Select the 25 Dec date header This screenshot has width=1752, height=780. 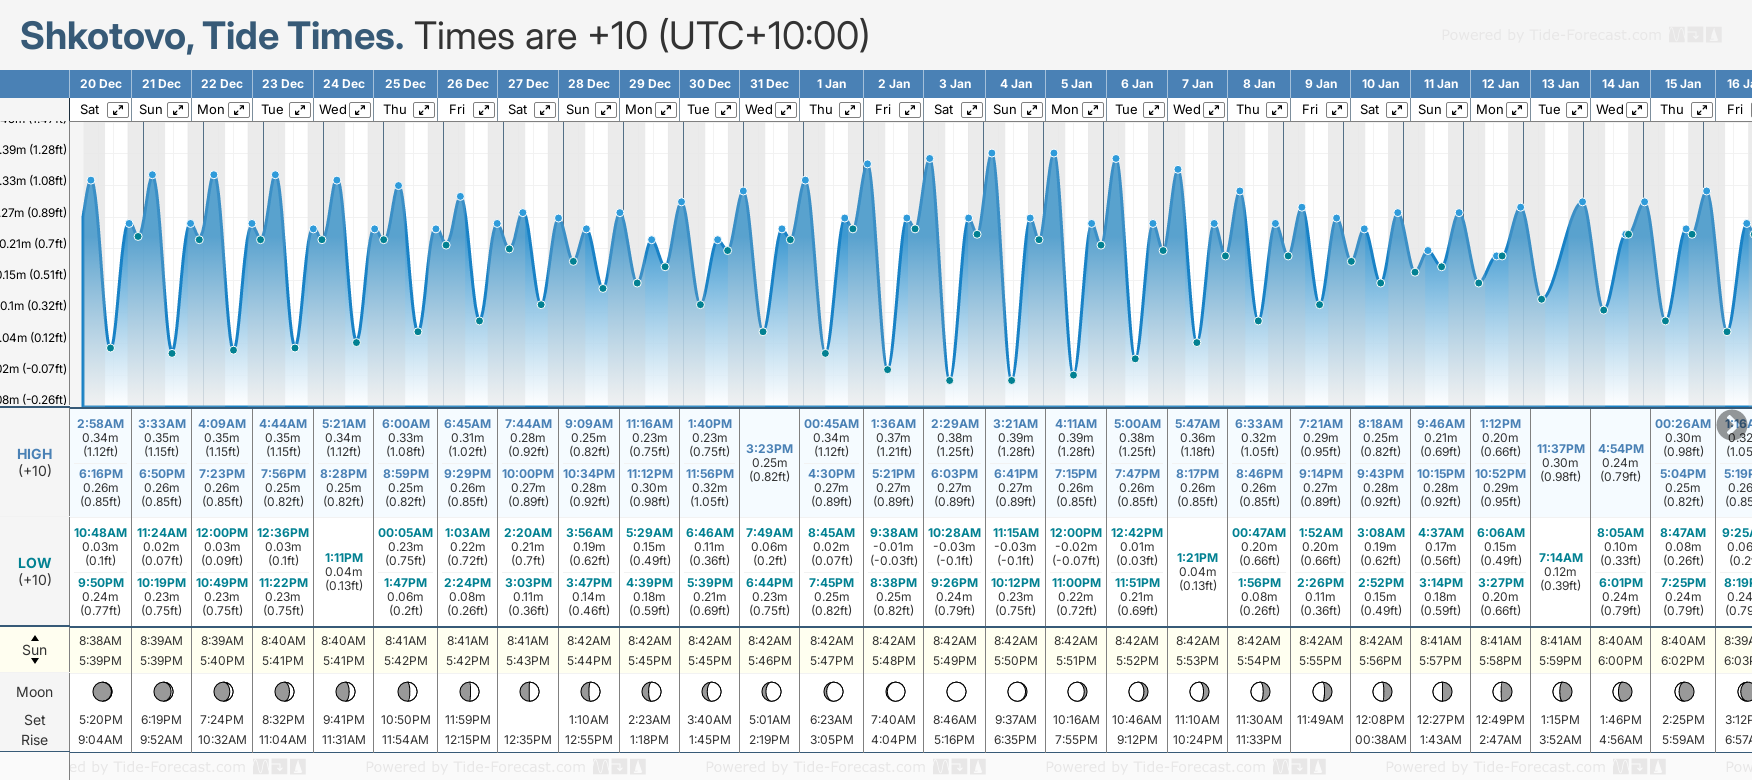click(x=405, y=84)
